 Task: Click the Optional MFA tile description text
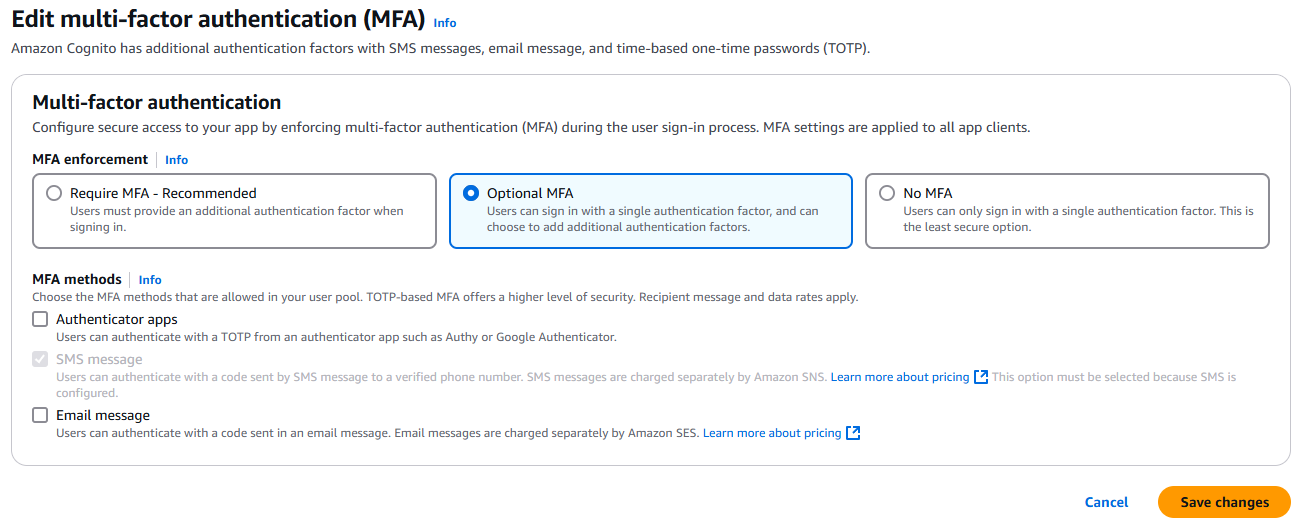pyautogui.click(x=652, y=219)
